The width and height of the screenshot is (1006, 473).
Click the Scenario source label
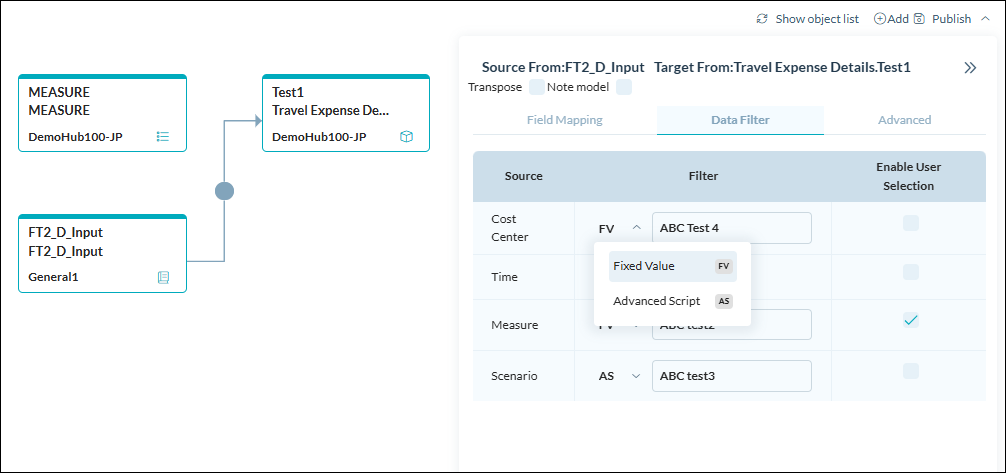[514, 376]
